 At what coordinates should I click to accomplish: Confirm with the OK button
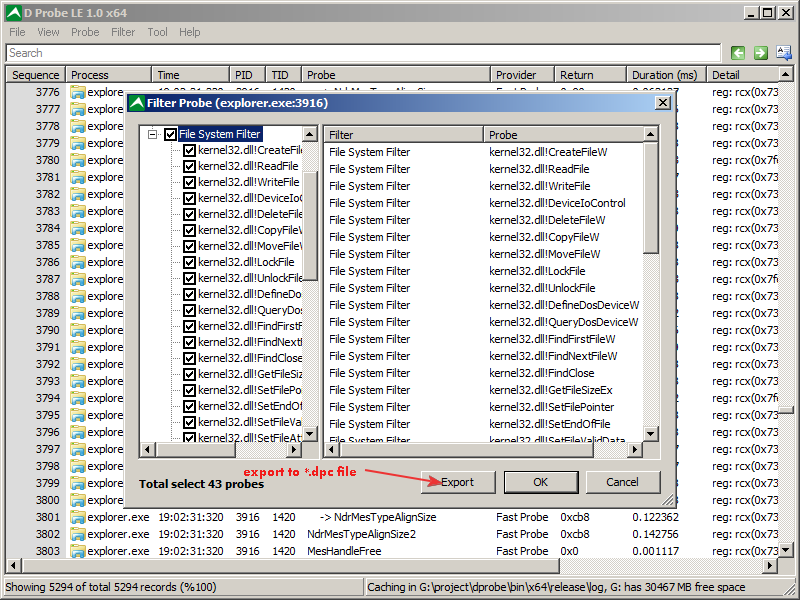point(541,482)
